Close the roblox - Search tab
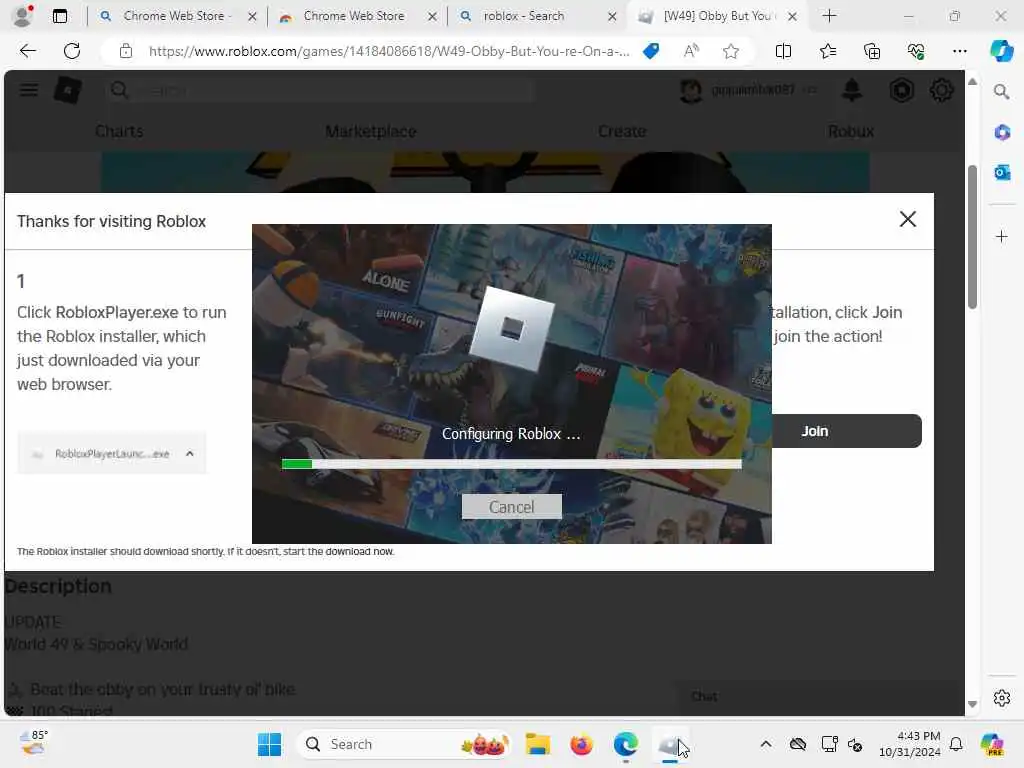Viewport: 1024px width, 768px height. coord(612,16)
